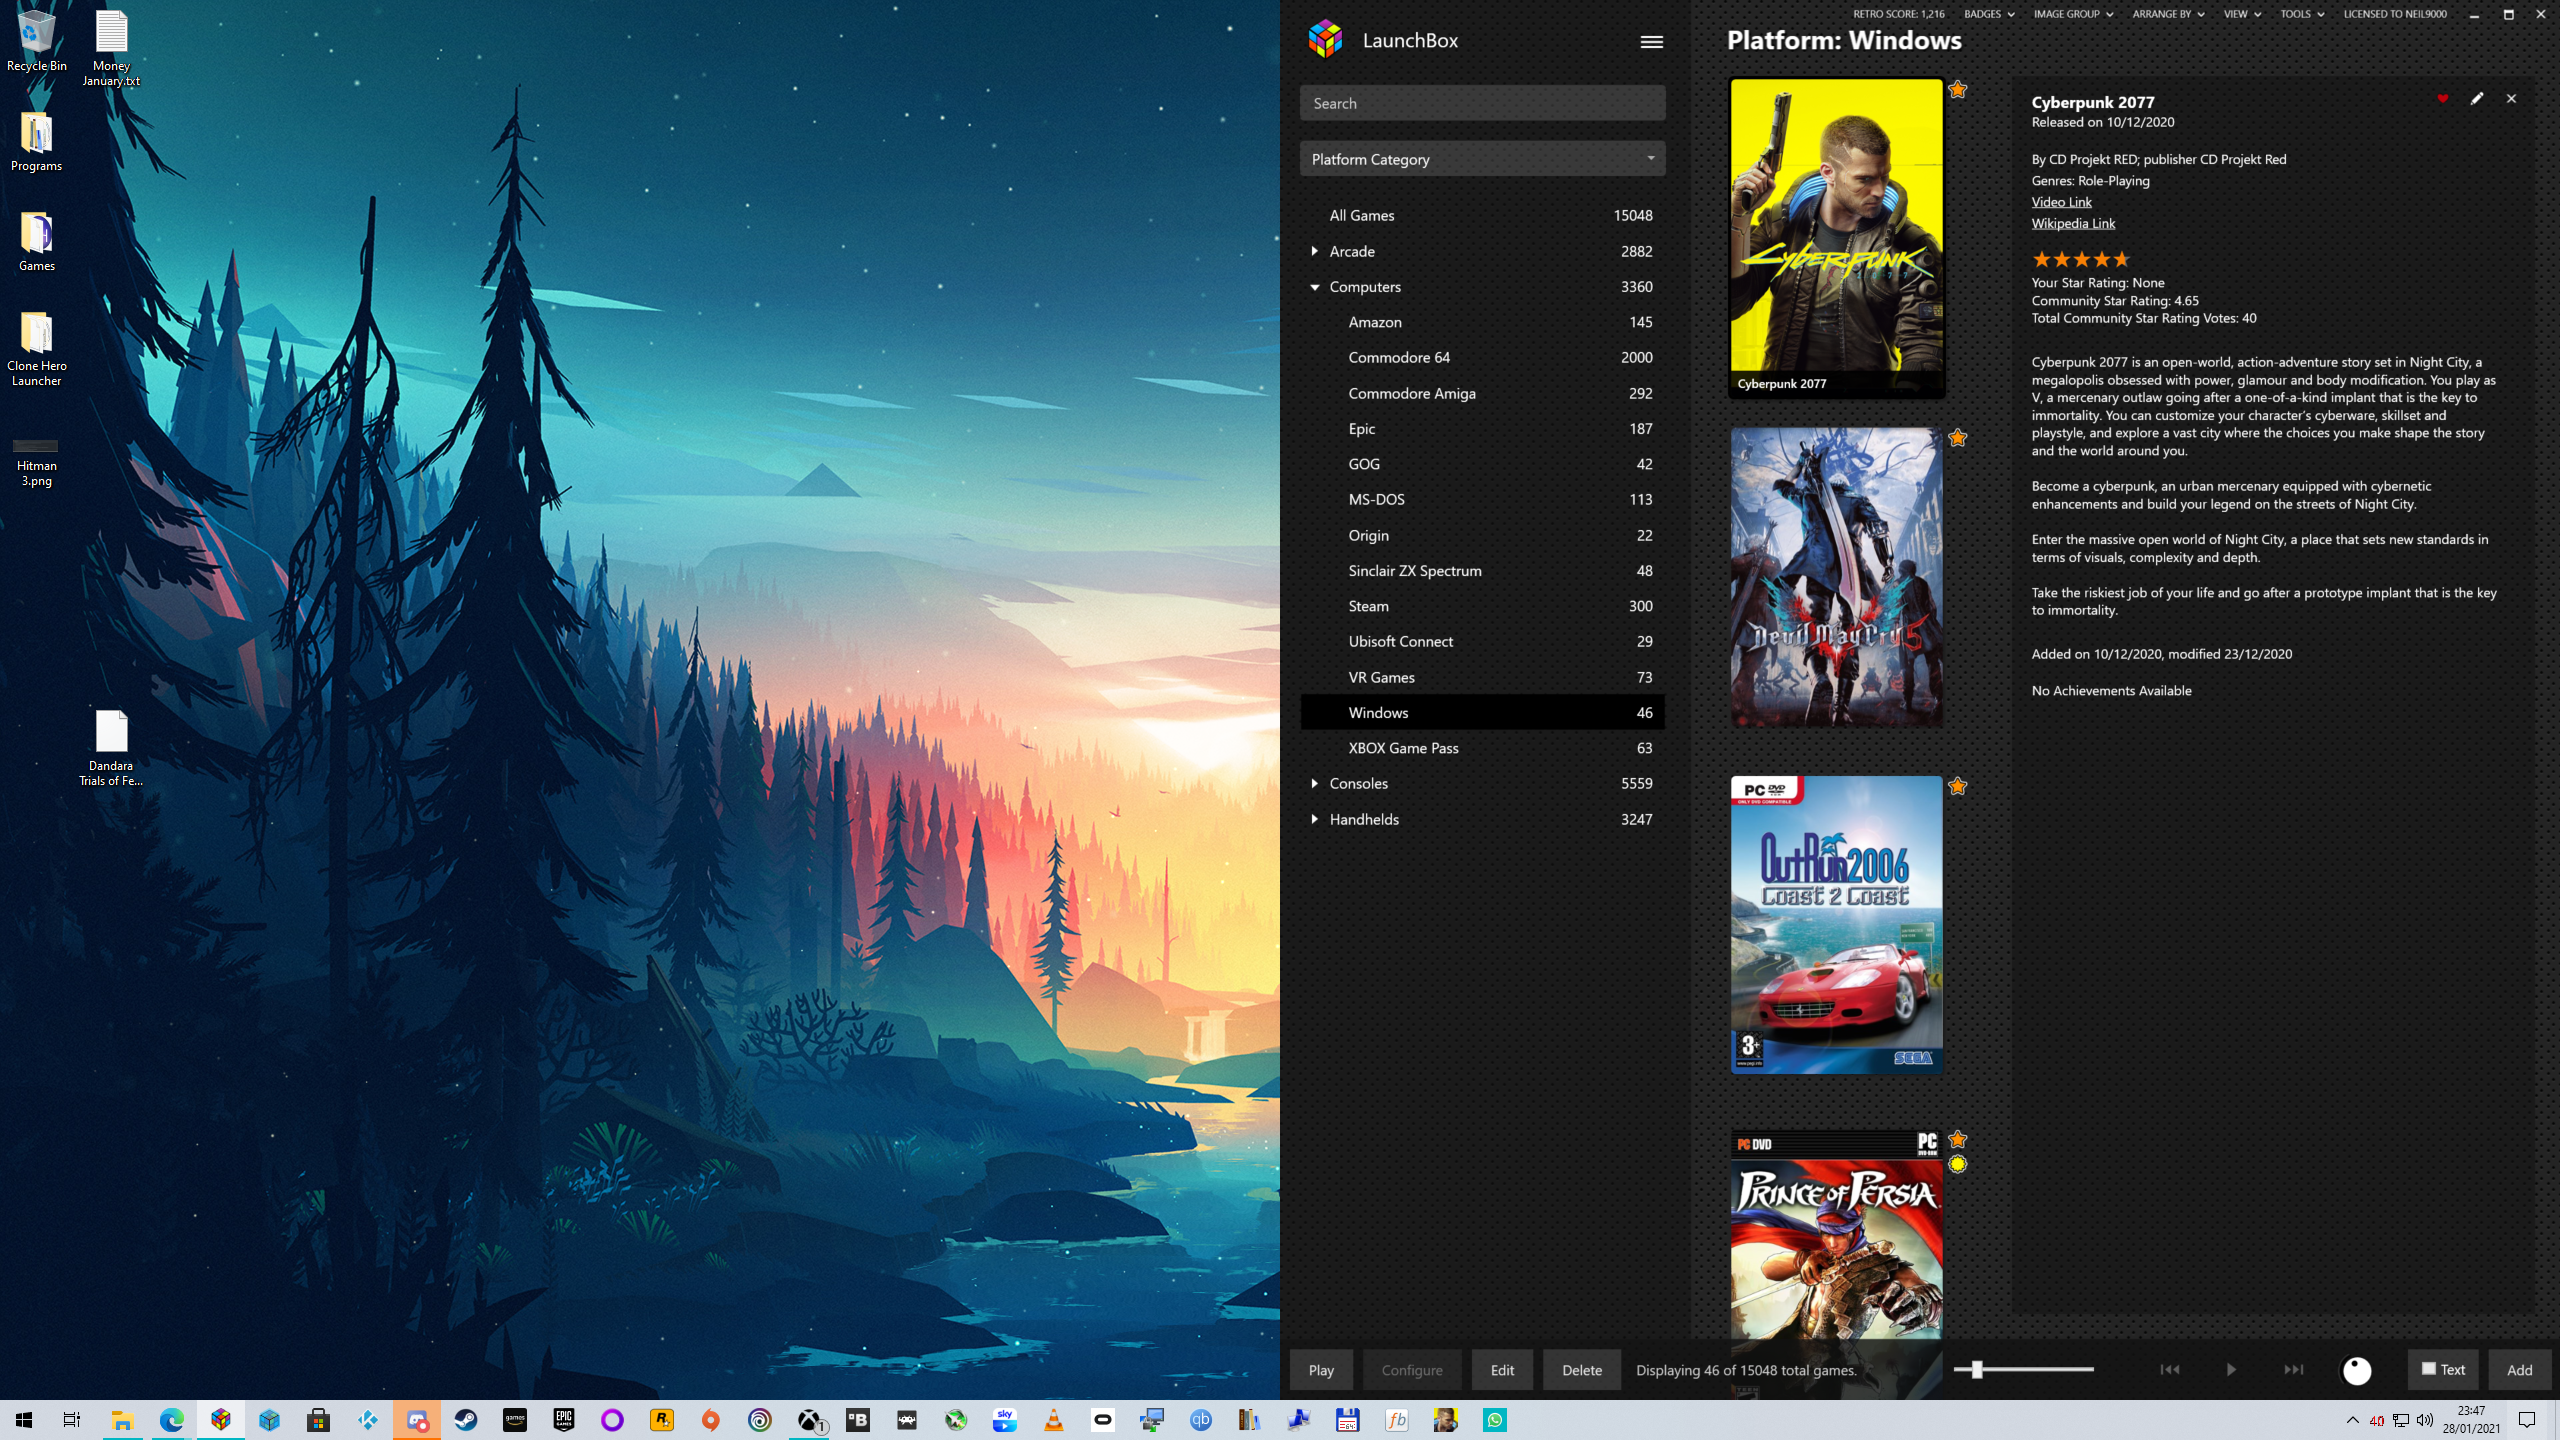The image size is (2560, 1440).
Task: Click the star badge beside Devil May Cry 5
Action: [1957, 437]
